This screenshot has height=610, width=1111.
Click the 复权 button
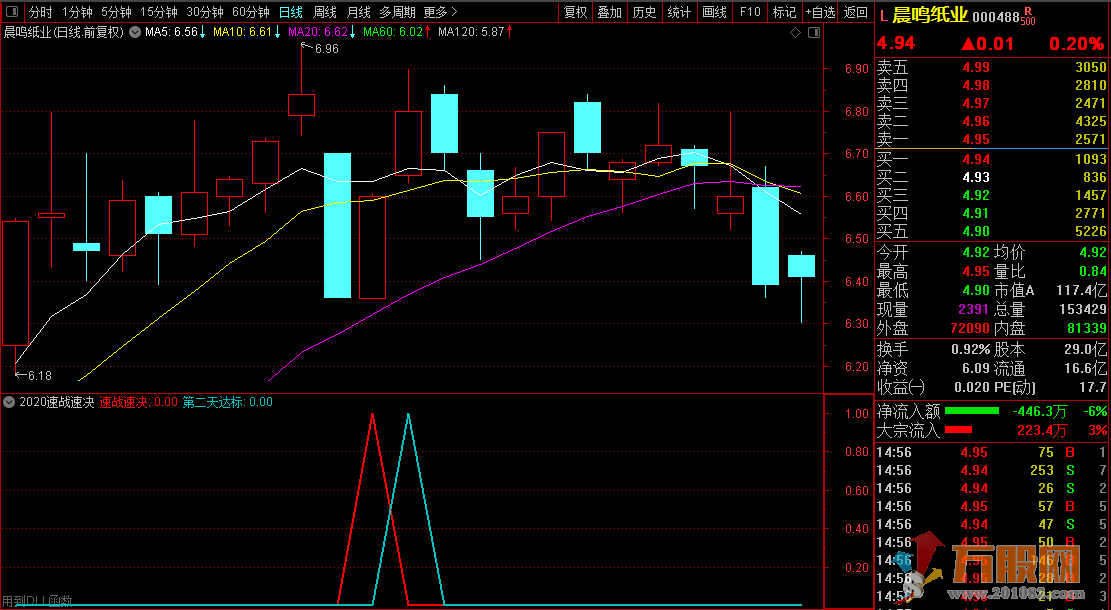point(575,12)
